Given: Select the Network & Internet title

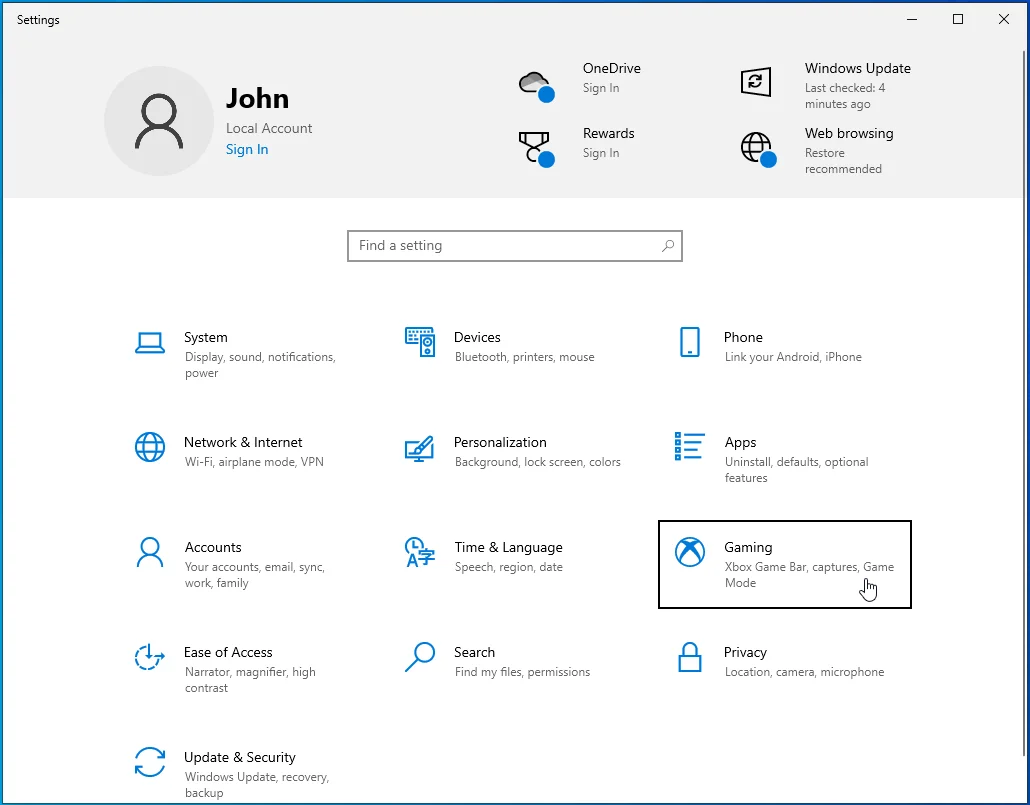Looking at the screenshot, I should tap(243, 442).
